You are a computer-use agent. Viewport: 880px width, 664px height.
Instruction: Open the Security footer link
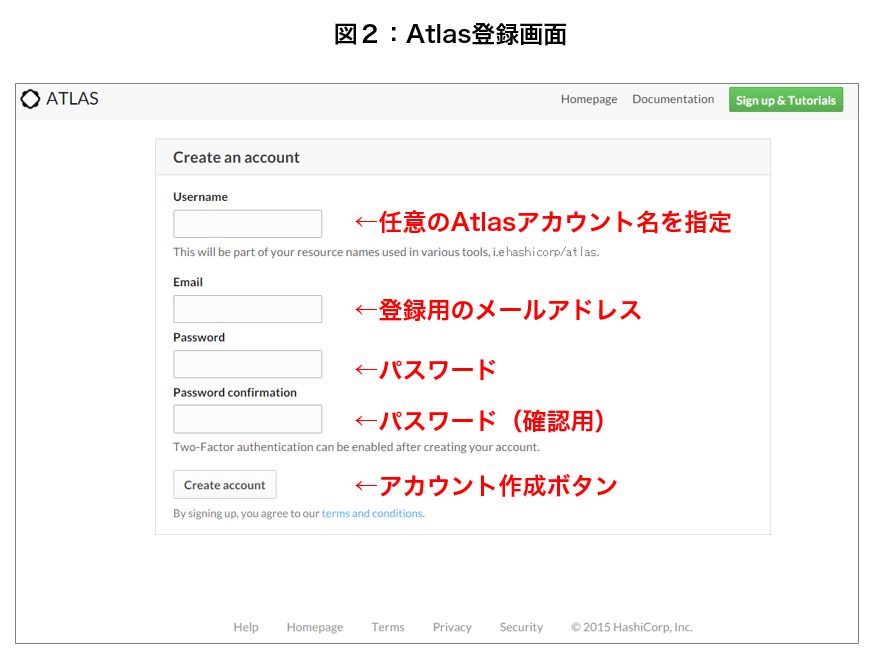click(x=521, y=627)
